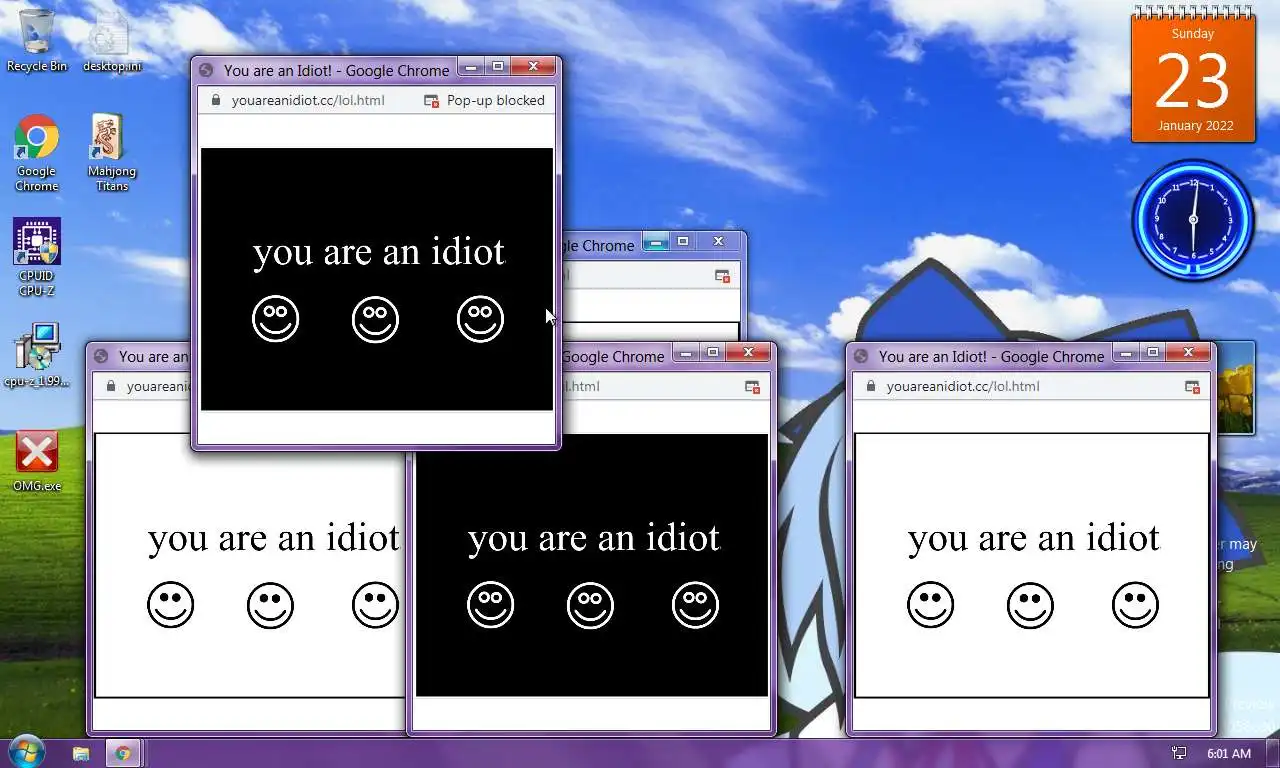Click the first smiley in the top window
This screenshot has height=768, width=1280.
tap(275, 319)
